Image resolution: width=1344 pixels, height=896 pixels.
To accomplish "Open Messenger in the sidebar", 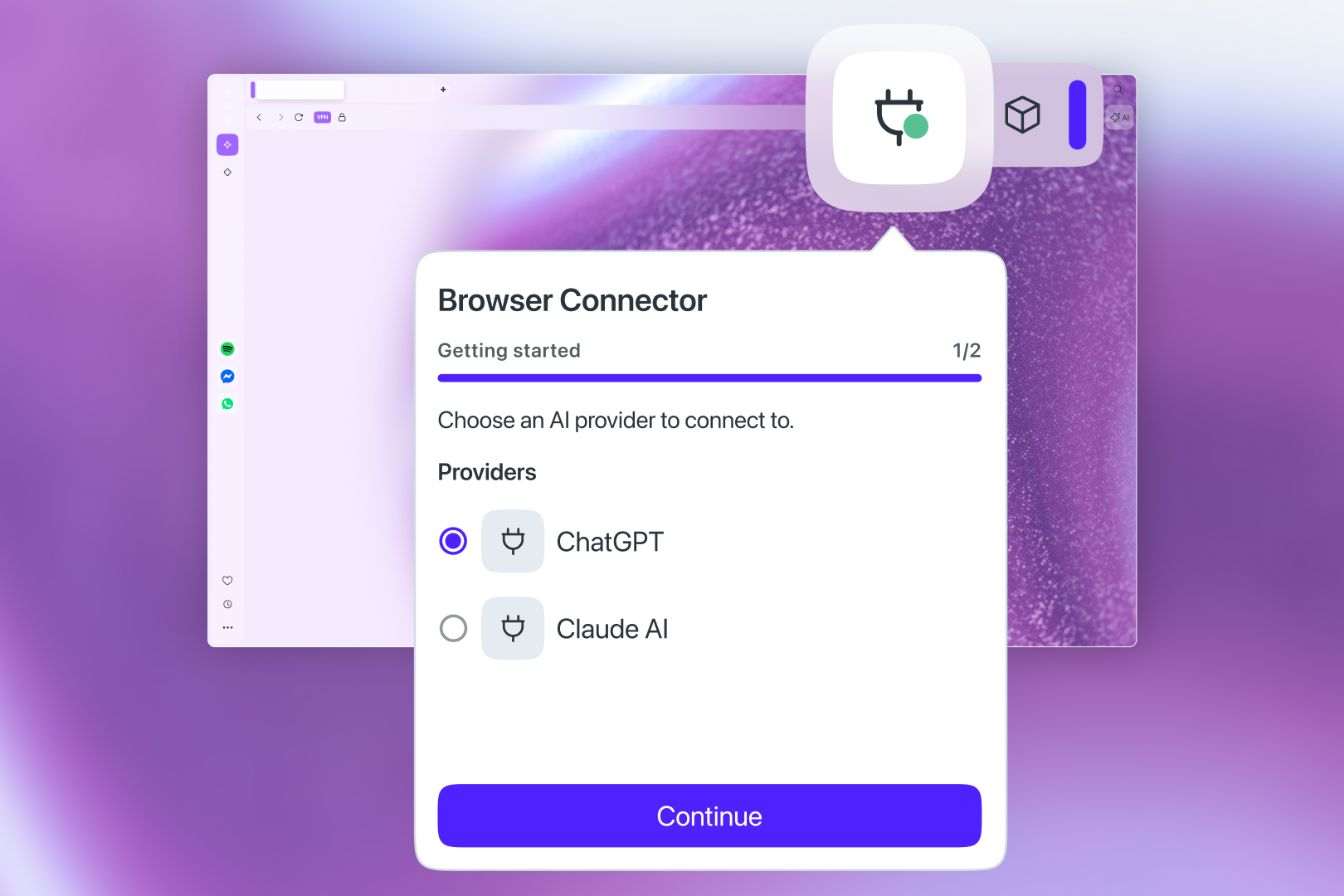I will 227,377.
